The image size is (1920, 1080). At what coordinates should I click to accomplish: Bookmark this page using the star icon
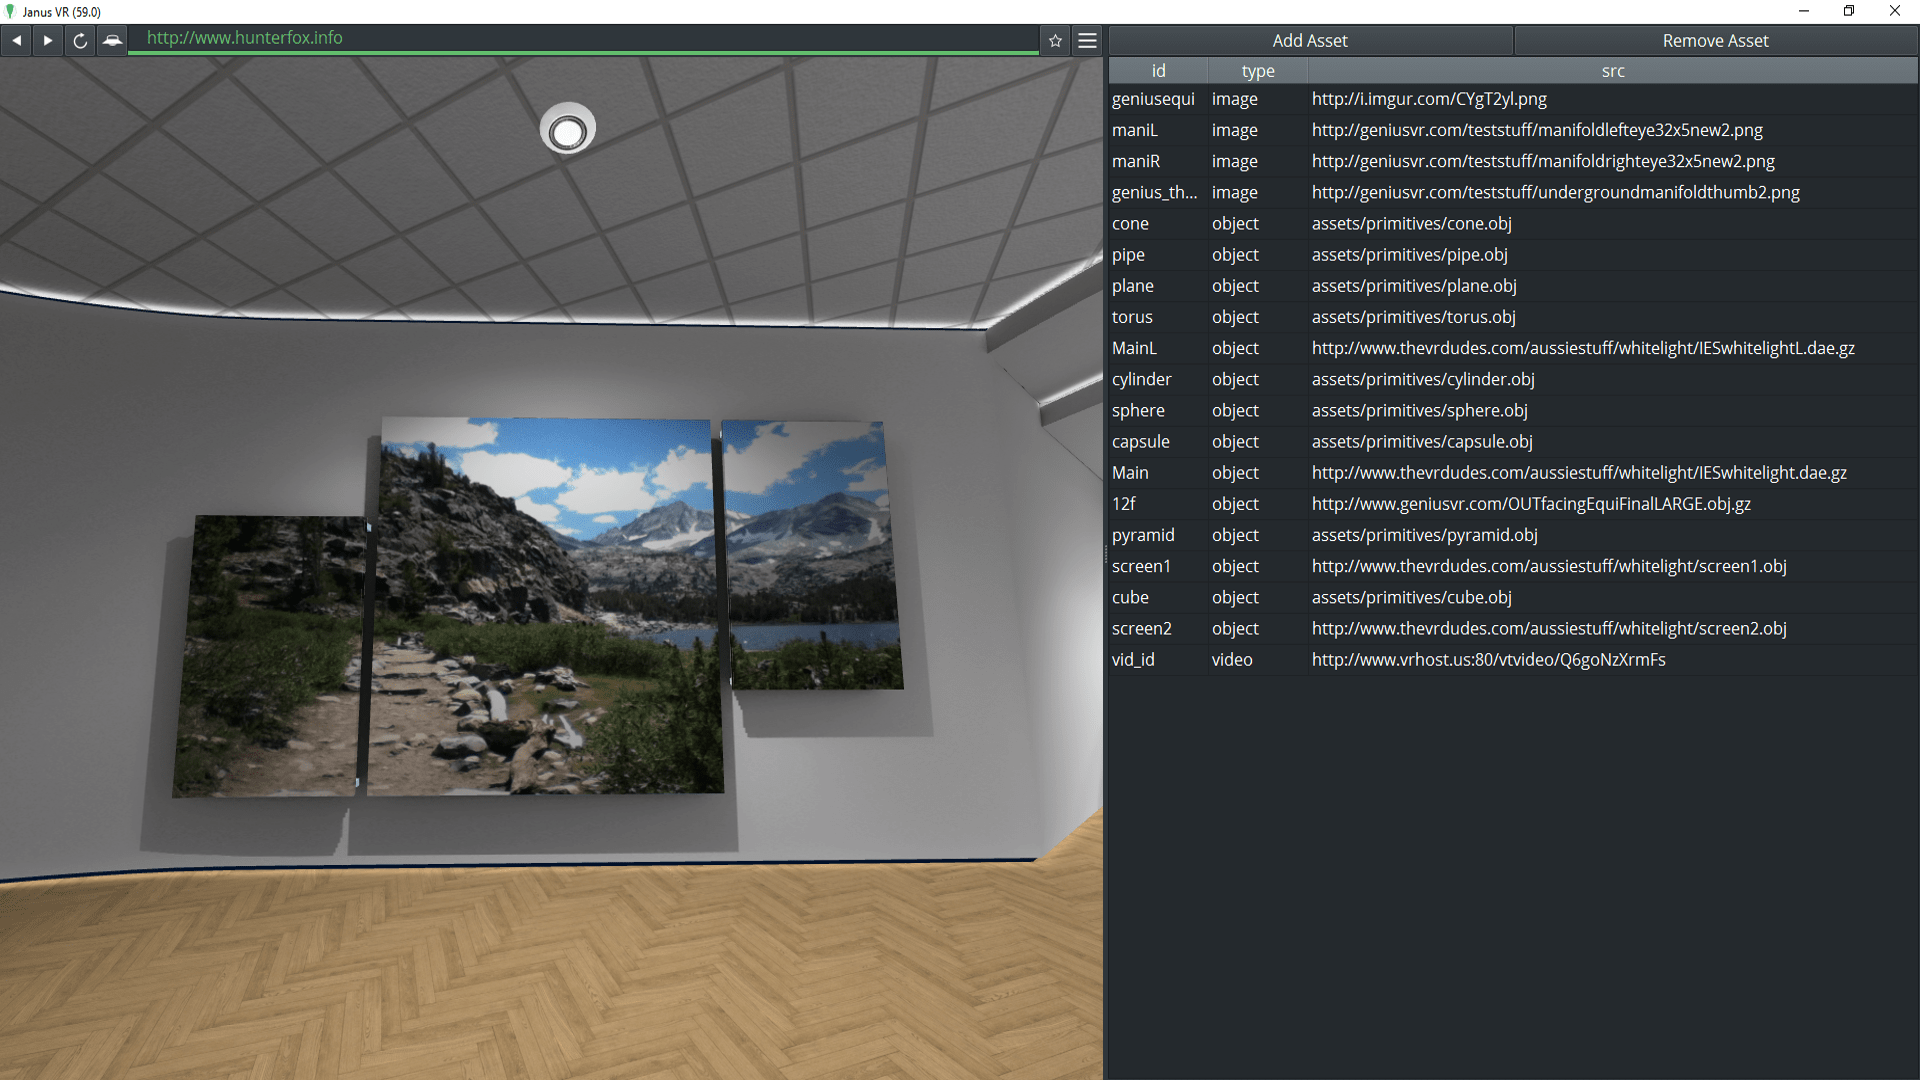[x=1055, y=40]
